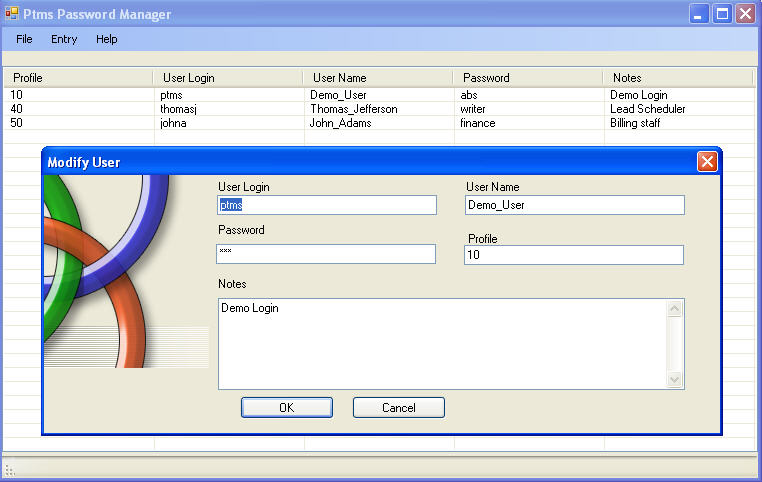This screenshot has width=762, height=482.
Task: Open the Help menu
Action: coord(106,39)
